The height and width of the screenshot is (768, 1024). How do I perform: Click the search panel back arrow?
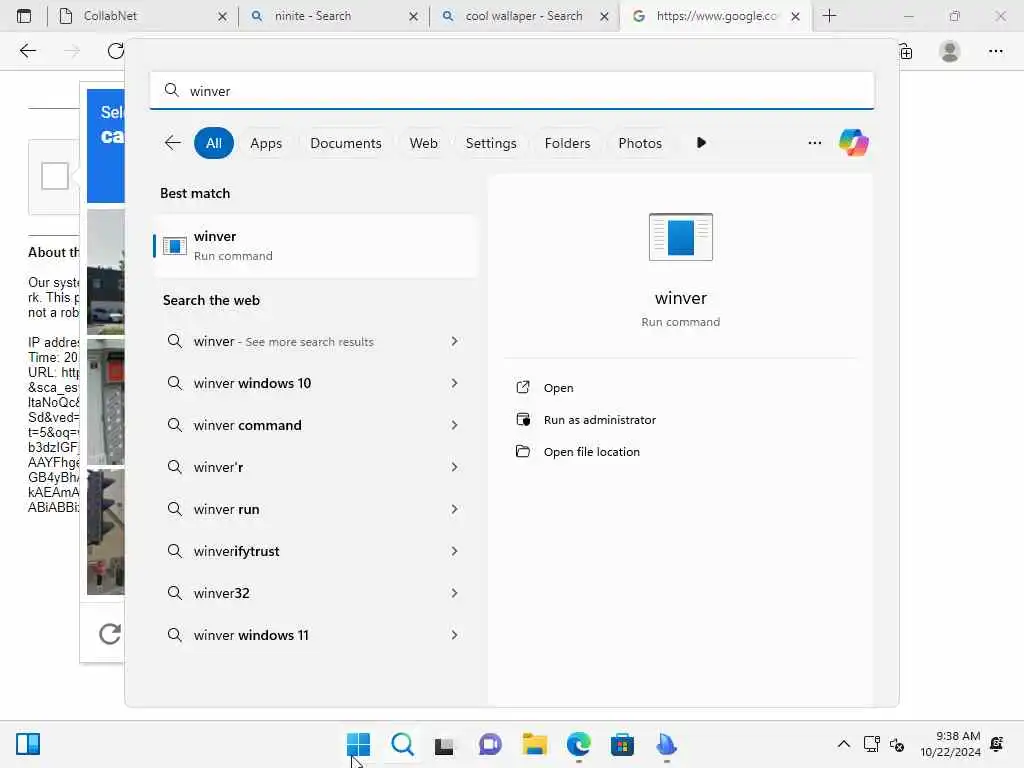click(x=172, y=142)
